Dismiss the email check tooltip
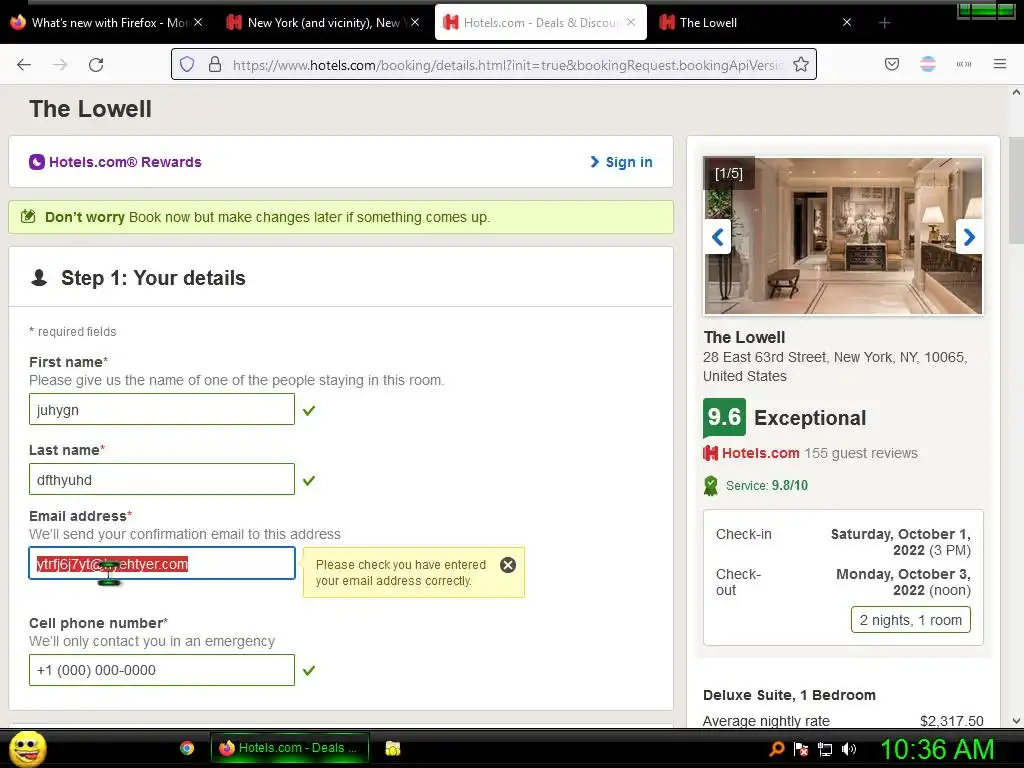 (x=507, y=565)
